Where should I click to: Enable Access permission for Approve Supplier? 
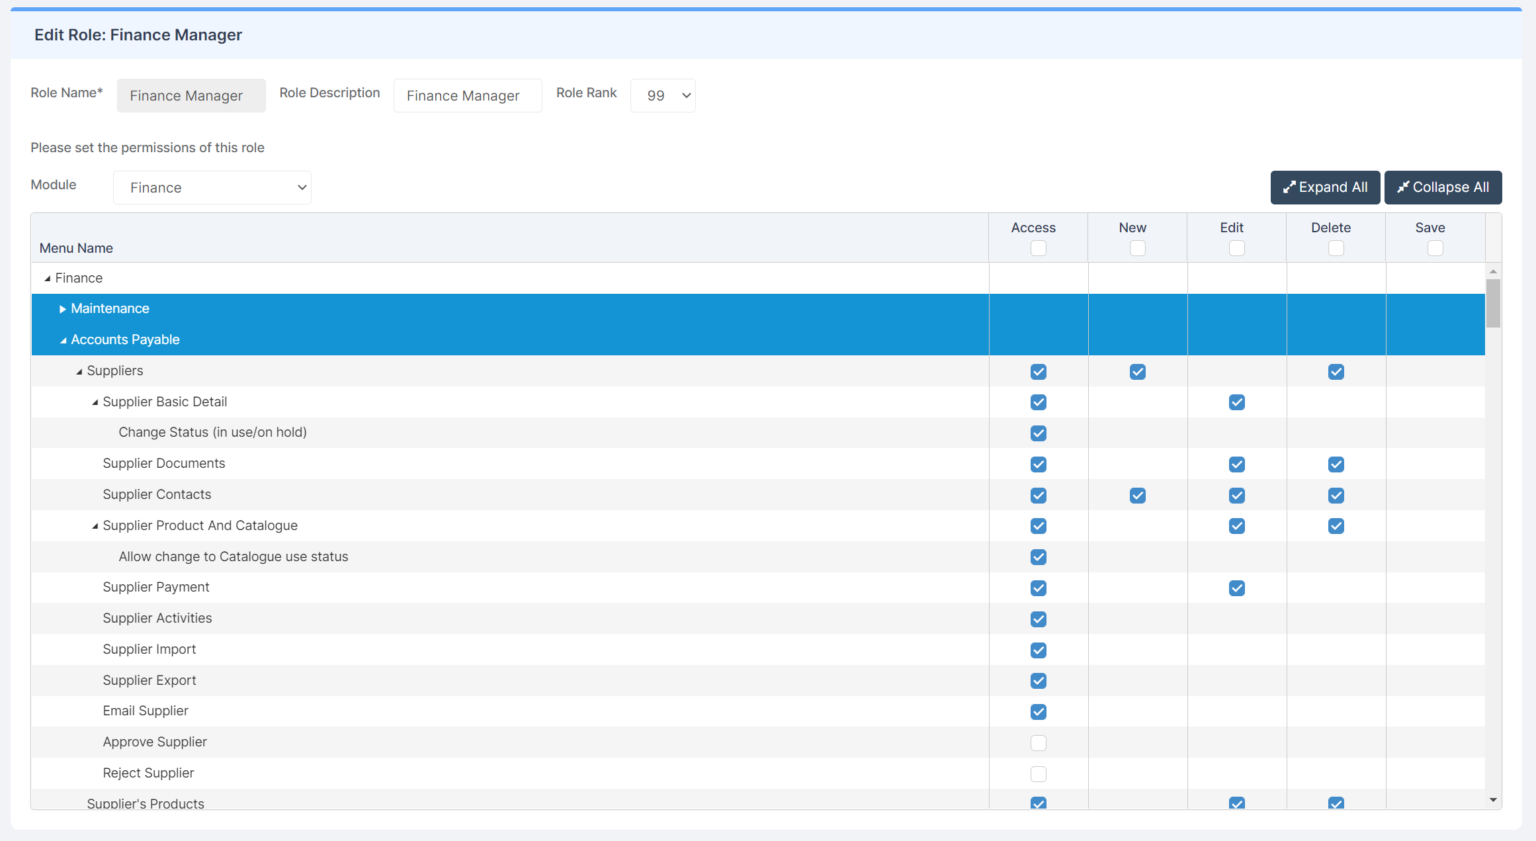[x=1038, y=743]
